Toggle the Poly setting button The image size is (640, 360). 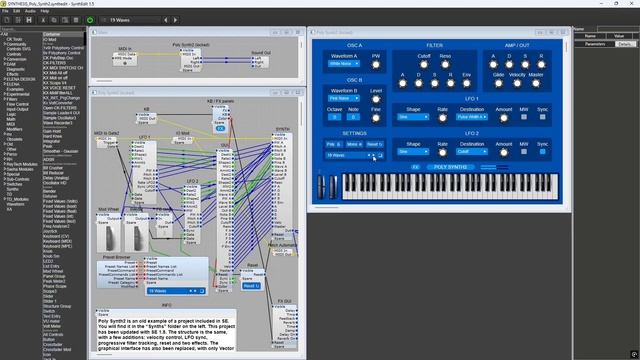click(333, 144)
